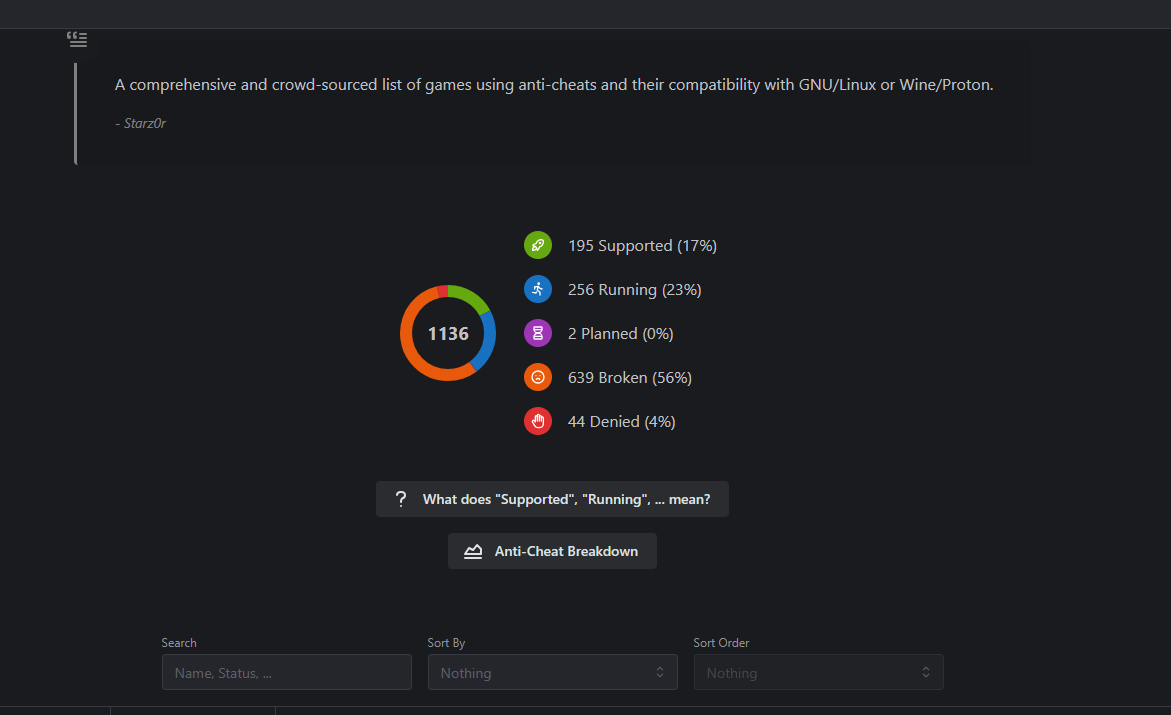Screen dimensions: 1171x715
Task: Click the question mark icon
Action: coord(401,499)
